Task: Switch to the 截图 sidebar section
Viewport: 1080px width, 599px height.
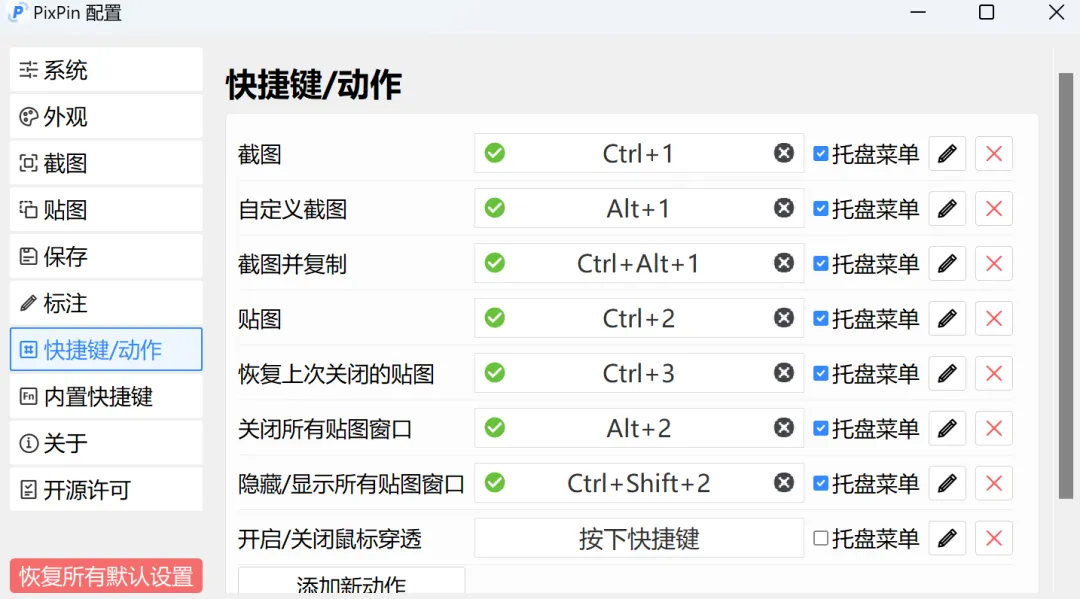Action: [106, 163]
